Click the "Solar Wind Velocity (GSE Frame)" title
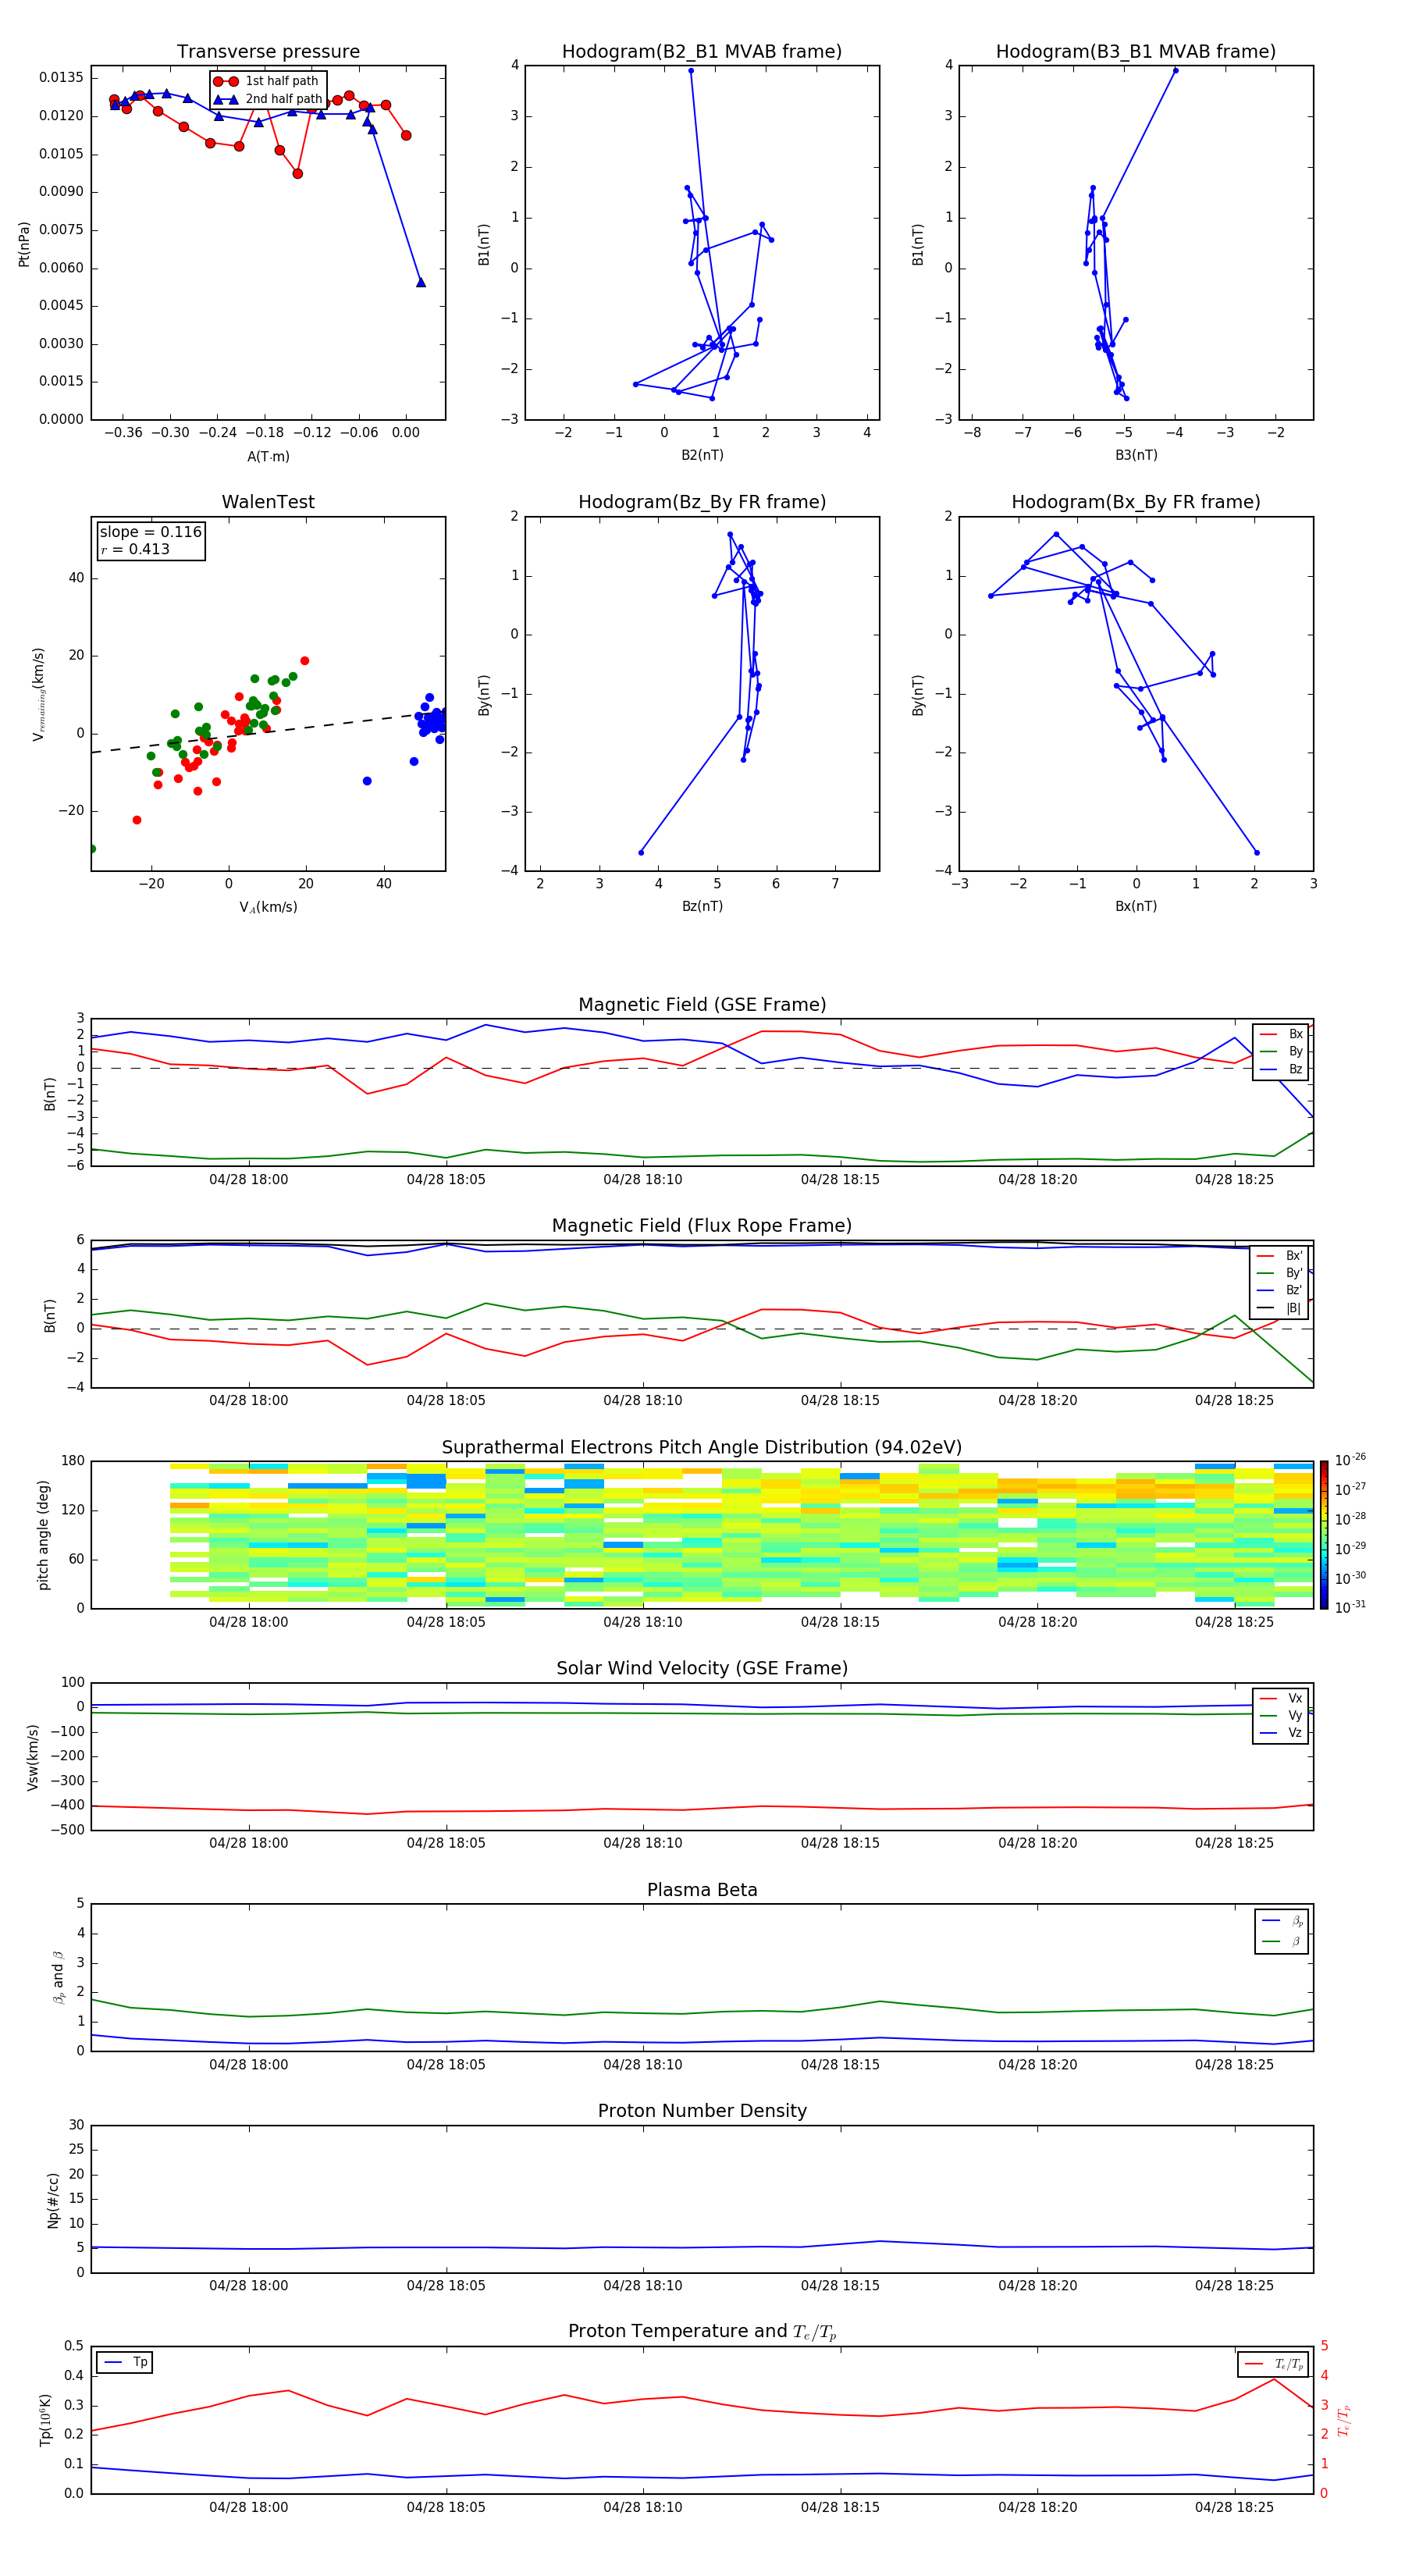This screenshot has width=1405, height=2576. (702, 1668)
